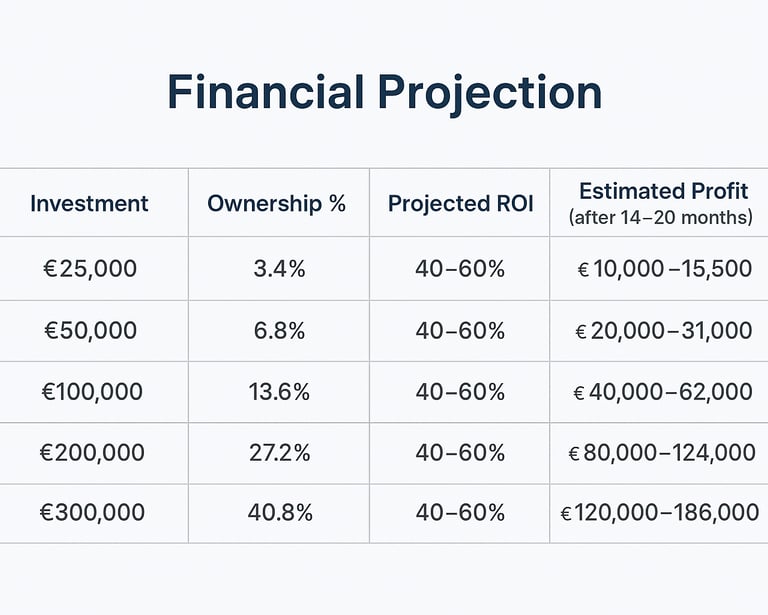Select the €40,000–62,000 estimated profit cell
Image resolution: width=768 pixels, height=615 pixels.
(663, 392)
